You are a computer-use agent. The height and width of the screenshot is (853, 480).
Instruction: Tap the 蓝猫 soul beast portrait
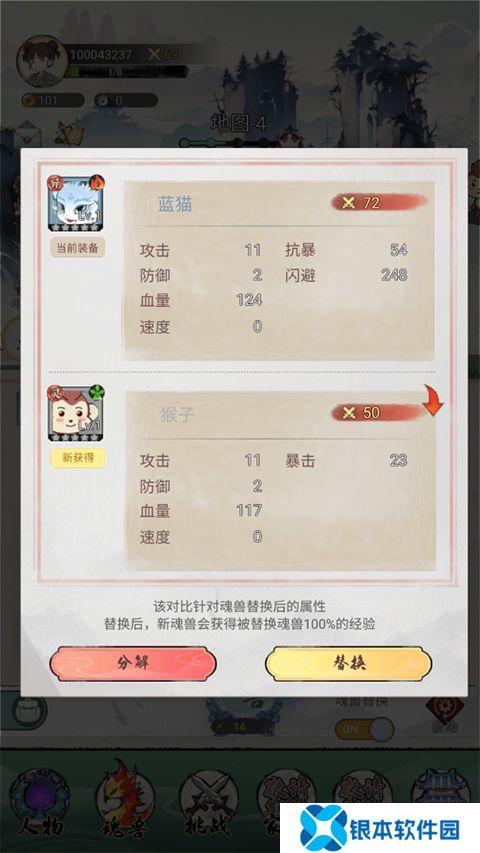coord(76,203)
